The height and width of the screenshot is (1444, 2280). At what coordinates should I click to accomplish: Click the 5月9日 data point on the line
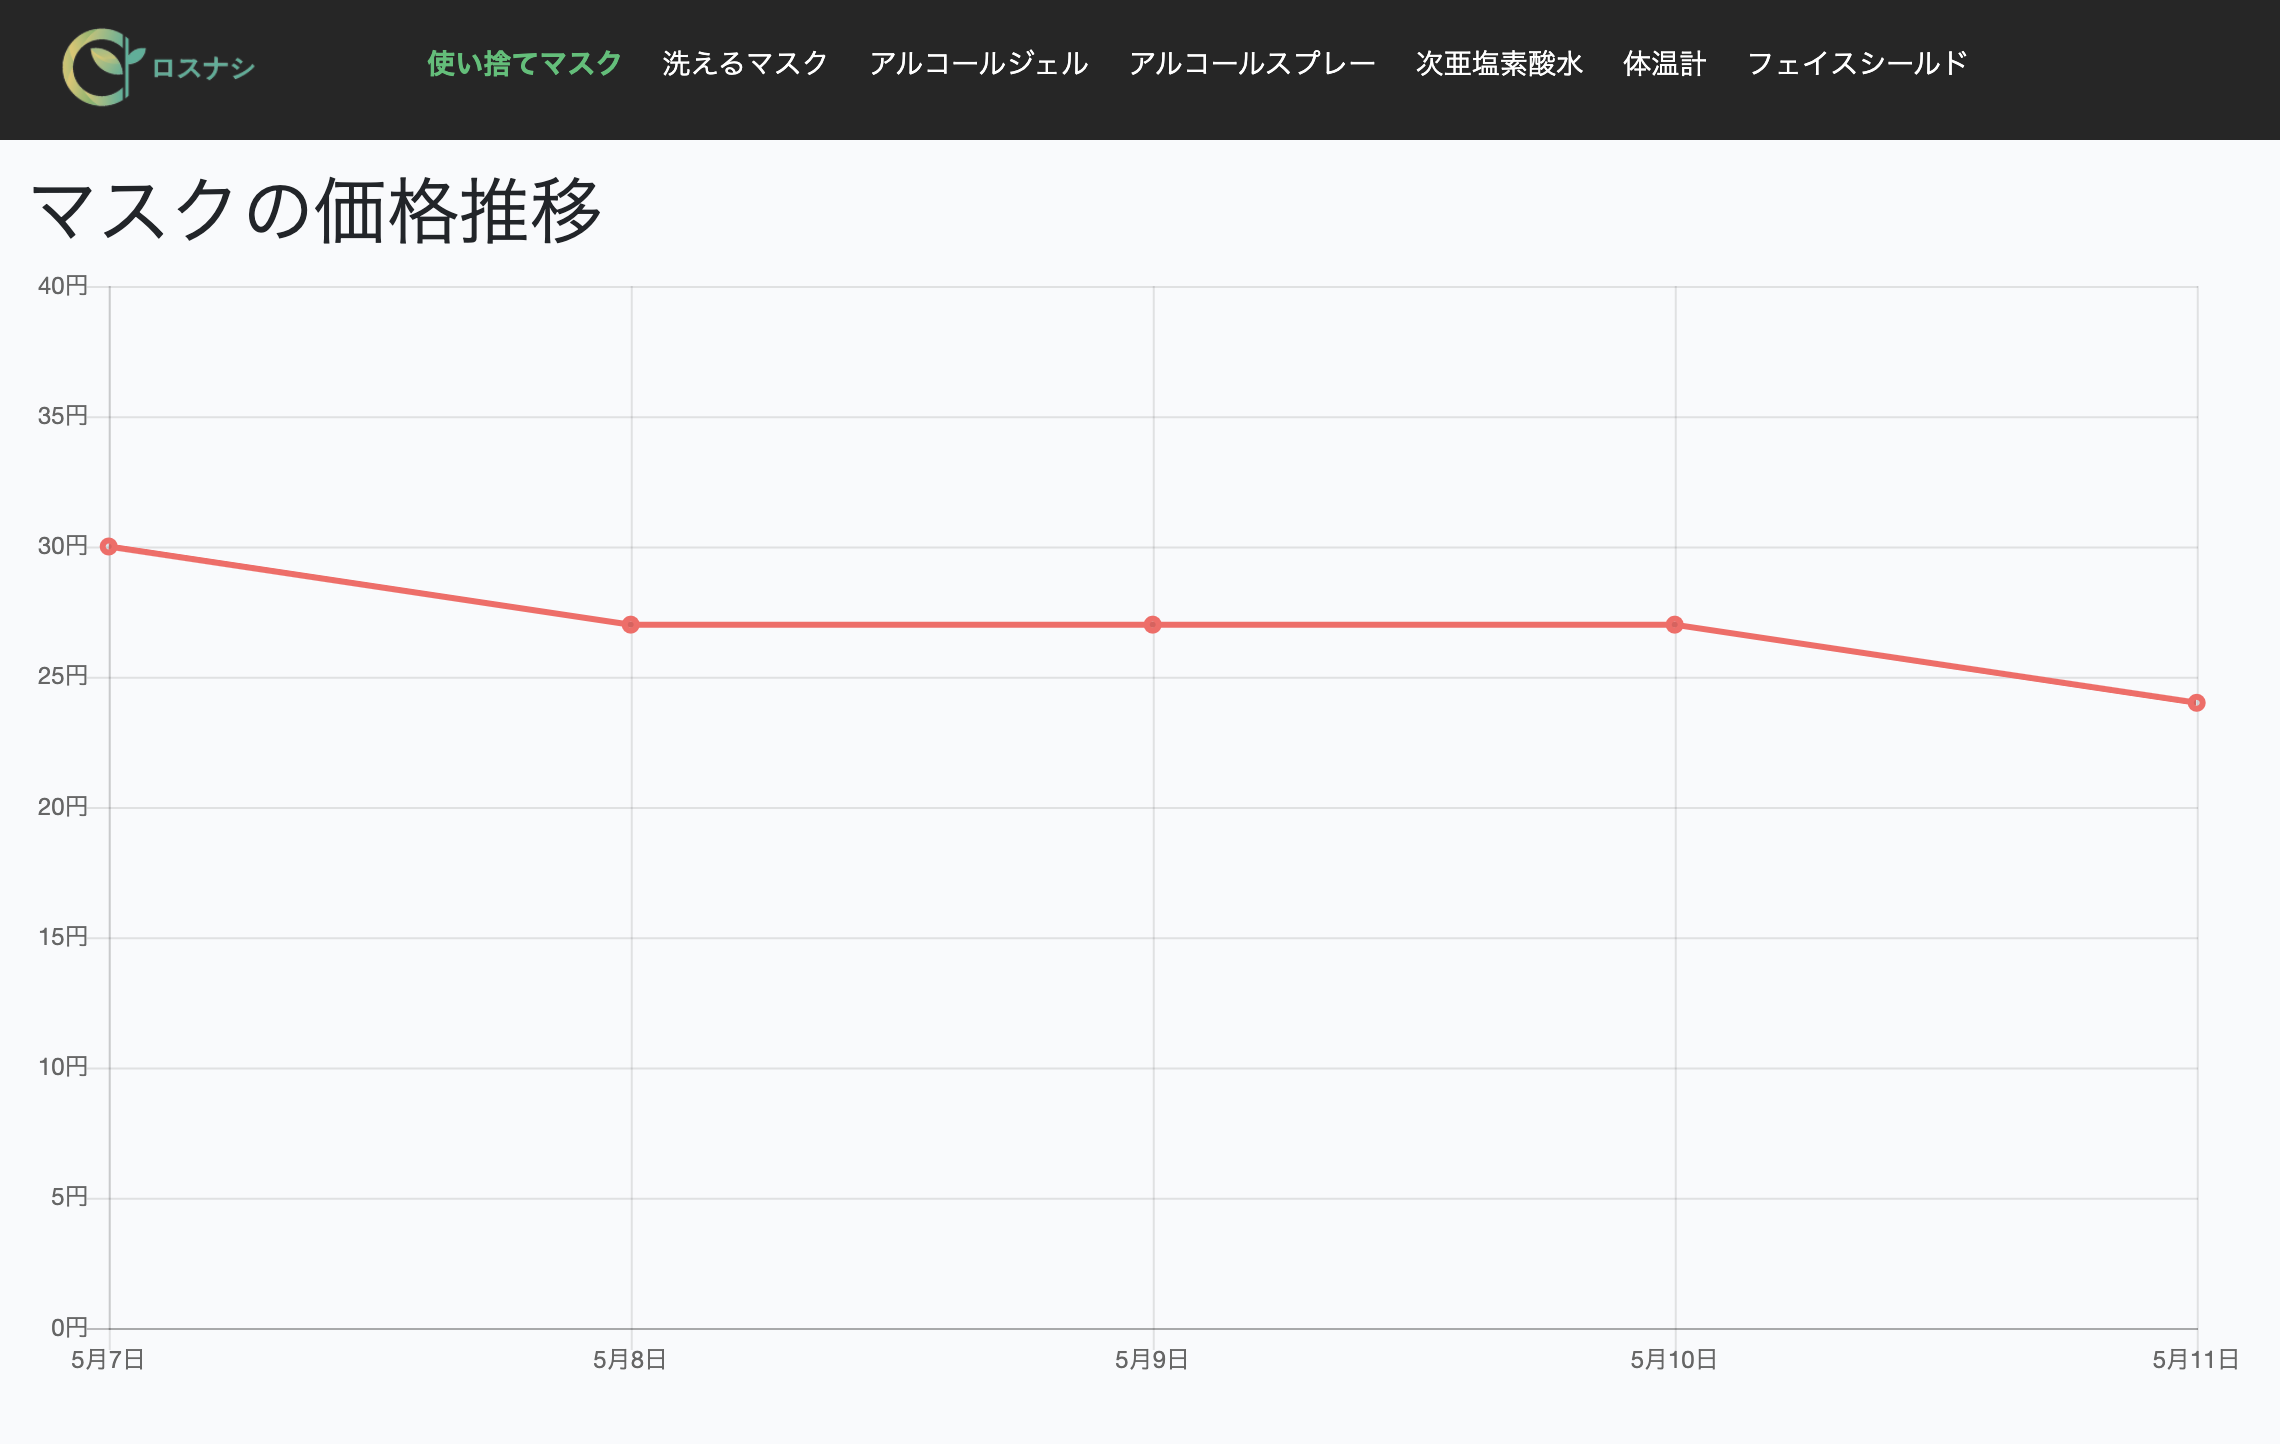1153,625
